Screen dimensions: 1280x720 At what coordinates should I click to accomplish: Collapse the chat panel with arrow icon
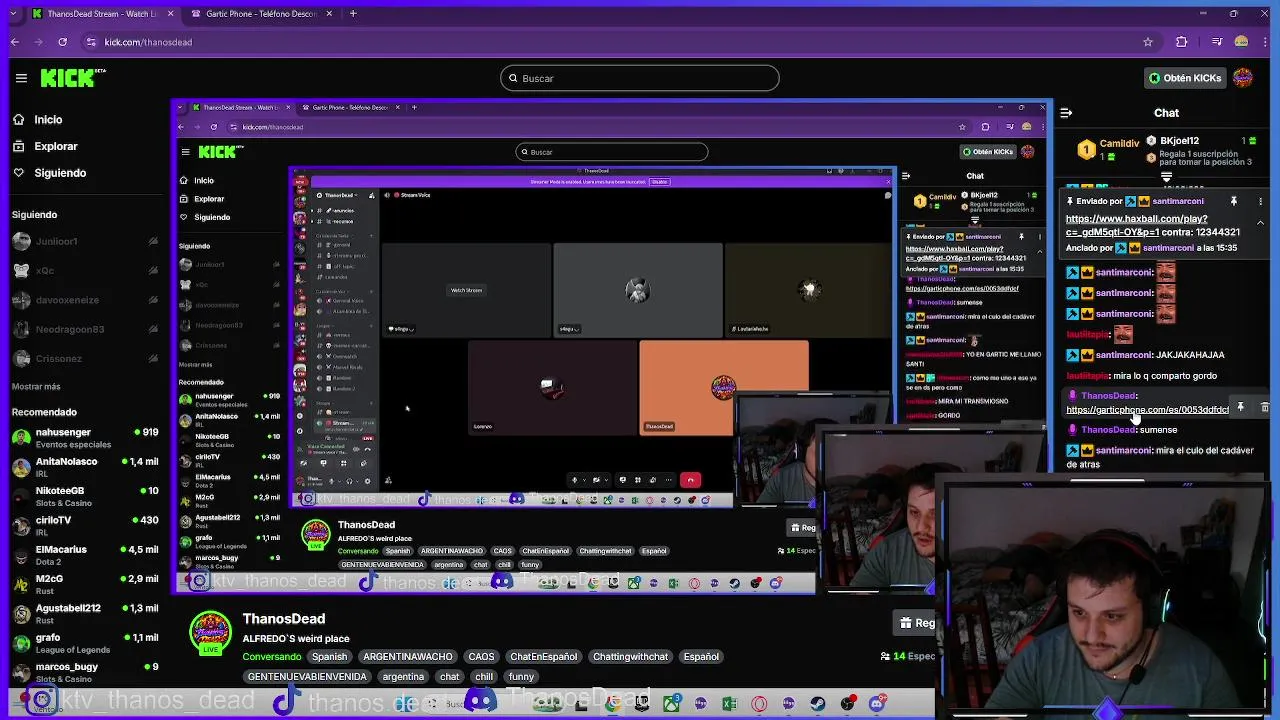click(1066, 113)
